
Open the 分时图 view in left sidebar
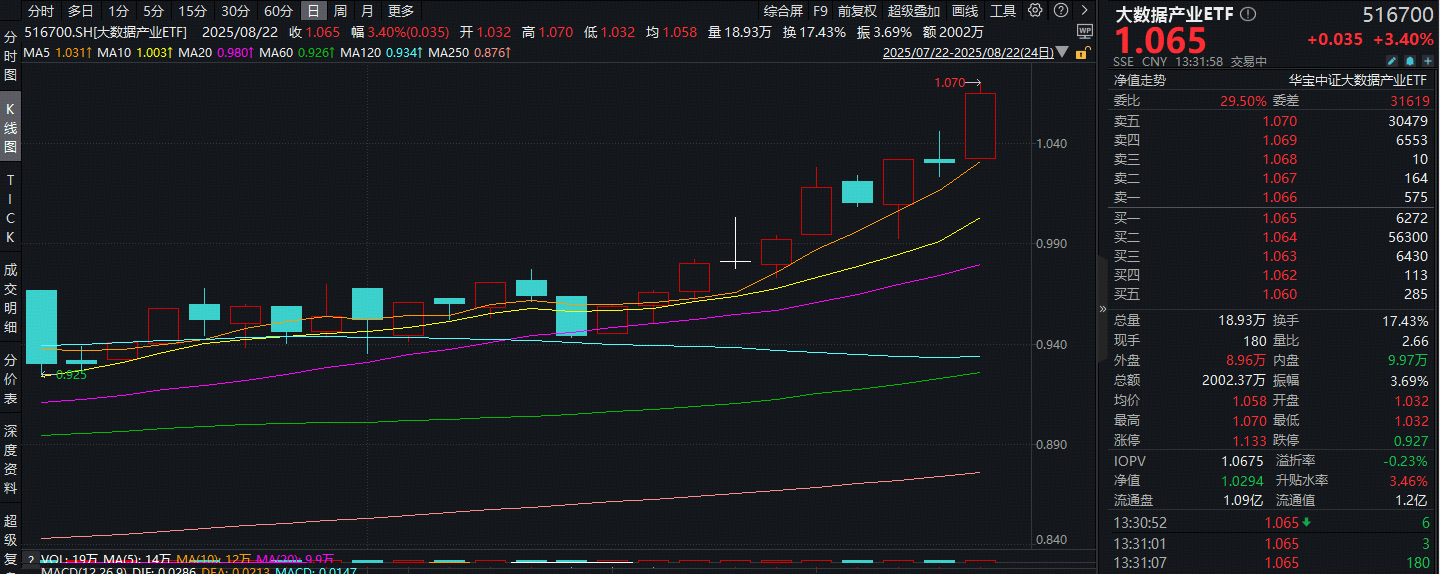[11, 56]
